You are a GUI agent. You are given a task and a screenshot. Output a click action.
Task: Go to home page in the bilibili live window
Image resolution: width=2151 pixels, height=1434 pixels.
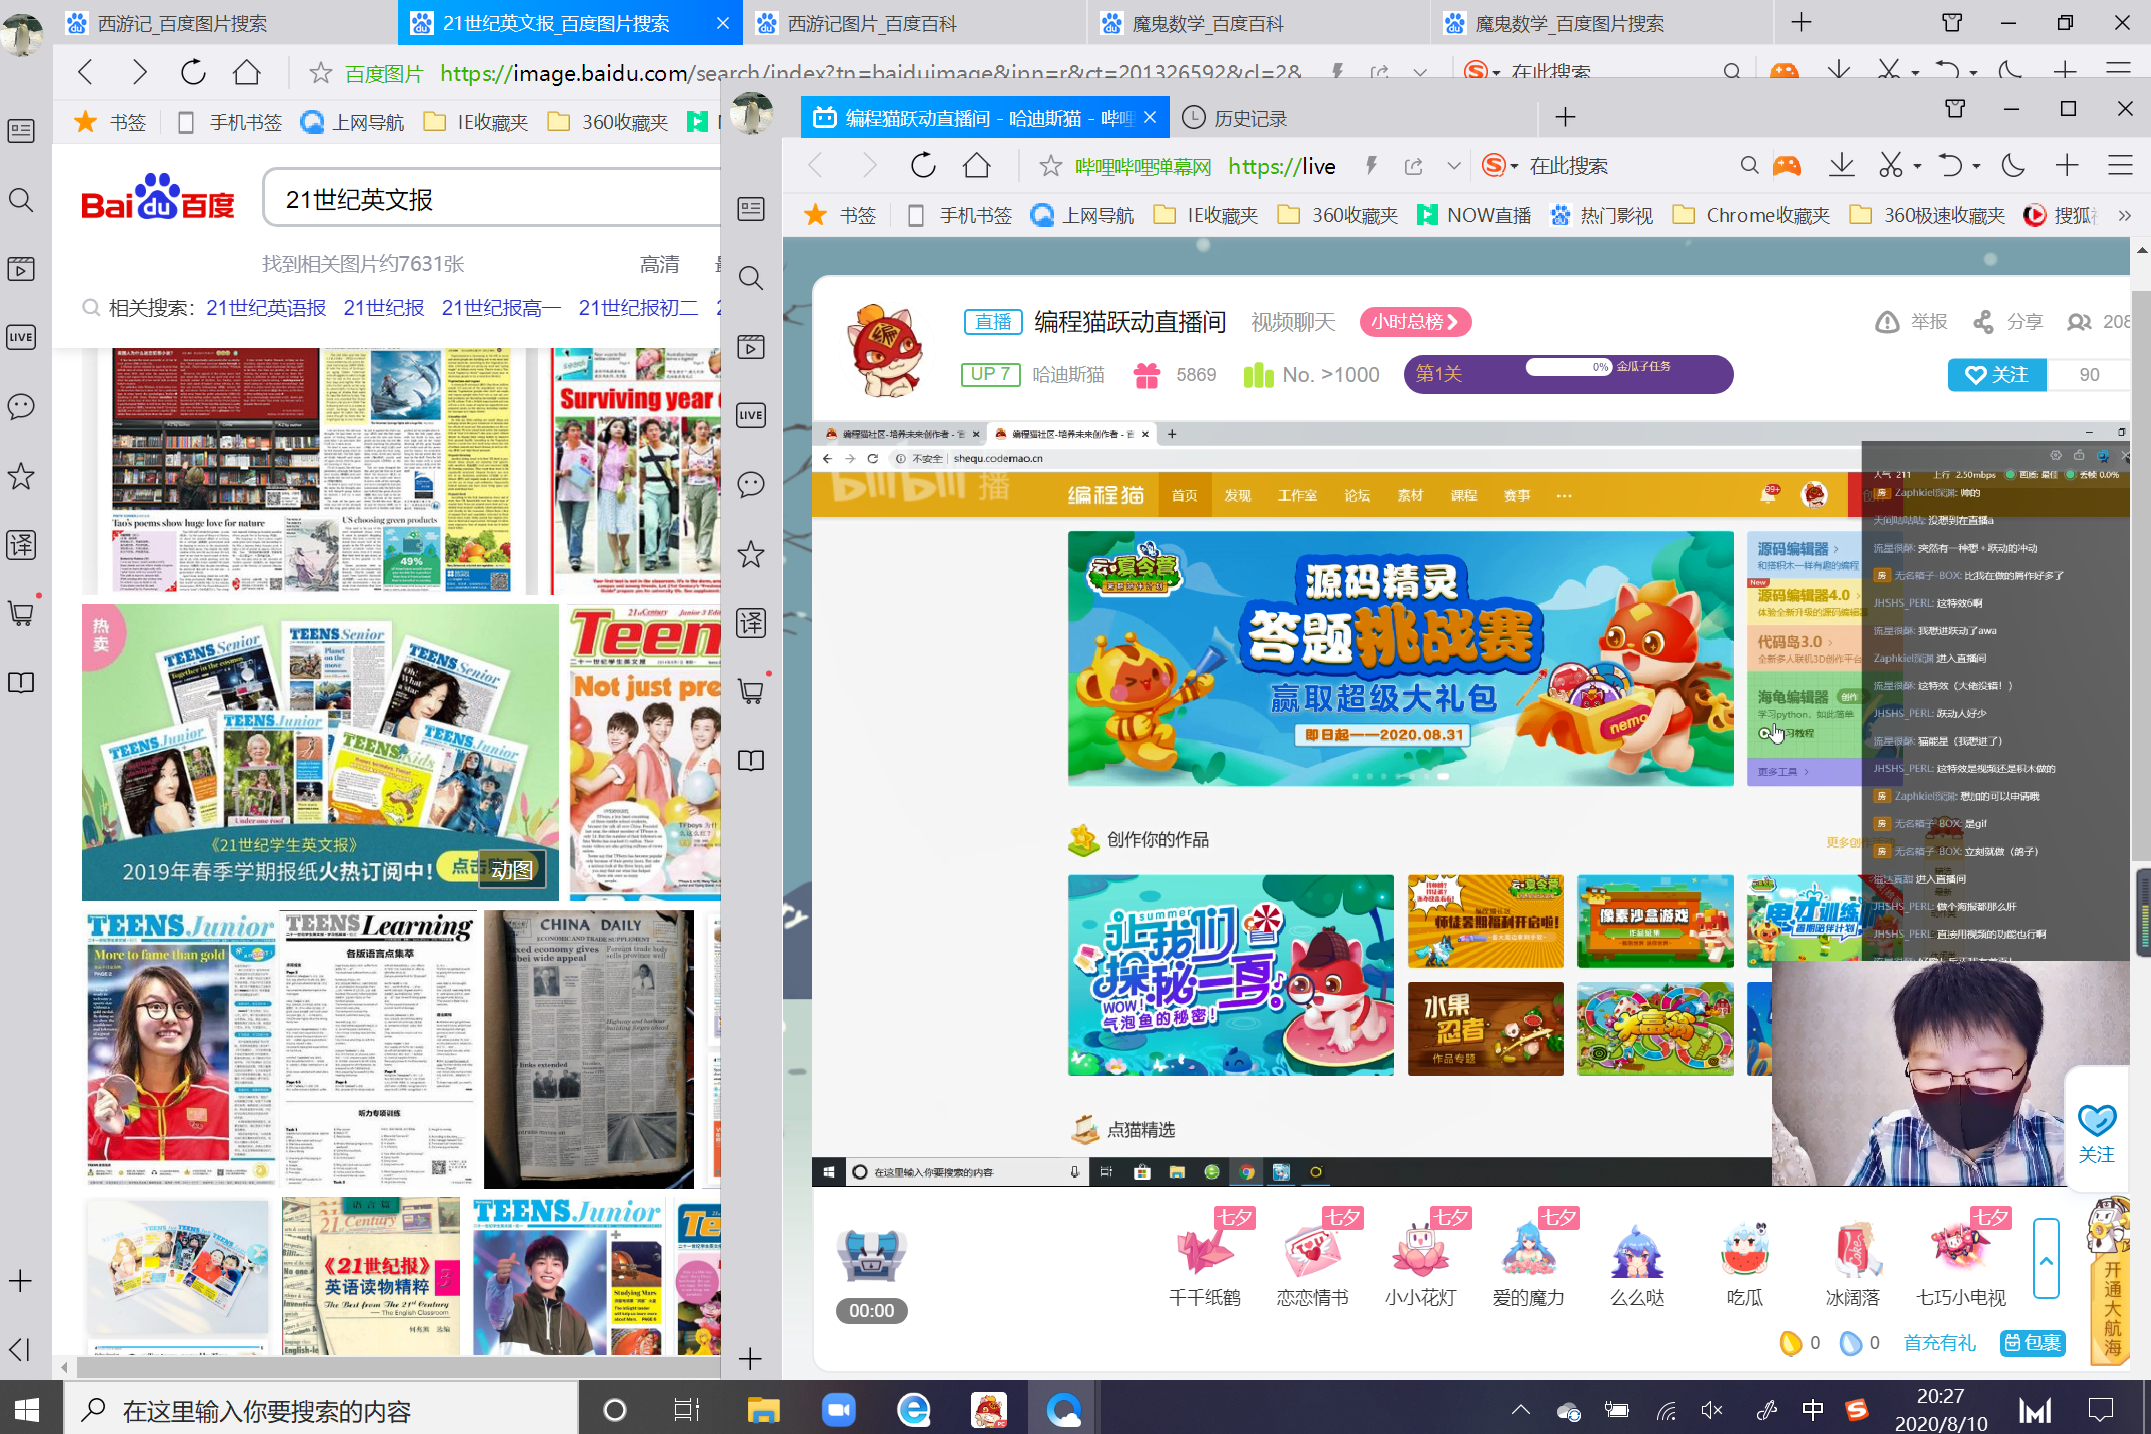(x=977, y=166)
